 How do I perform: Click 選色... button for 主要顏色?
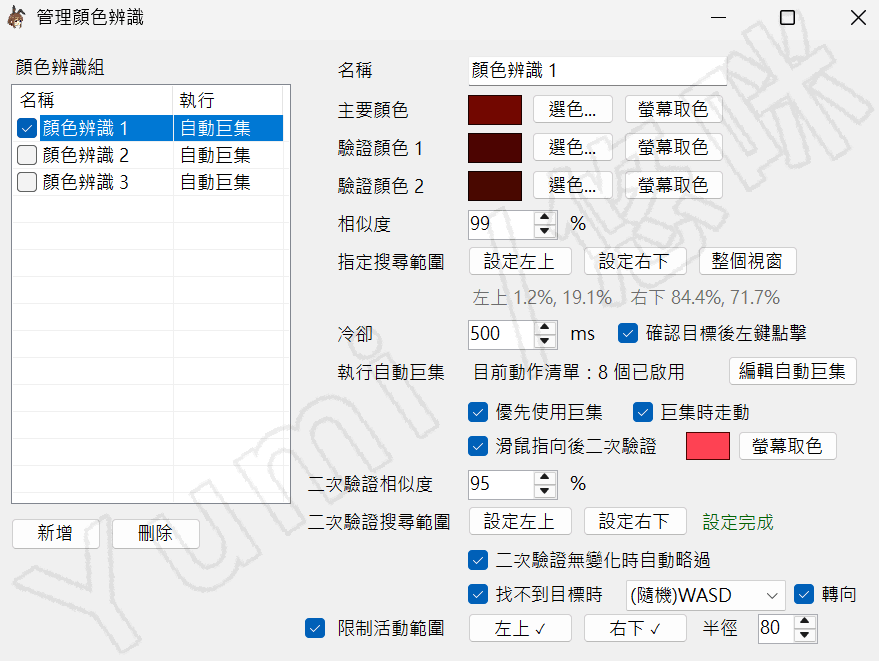click(x=572, y=109)
